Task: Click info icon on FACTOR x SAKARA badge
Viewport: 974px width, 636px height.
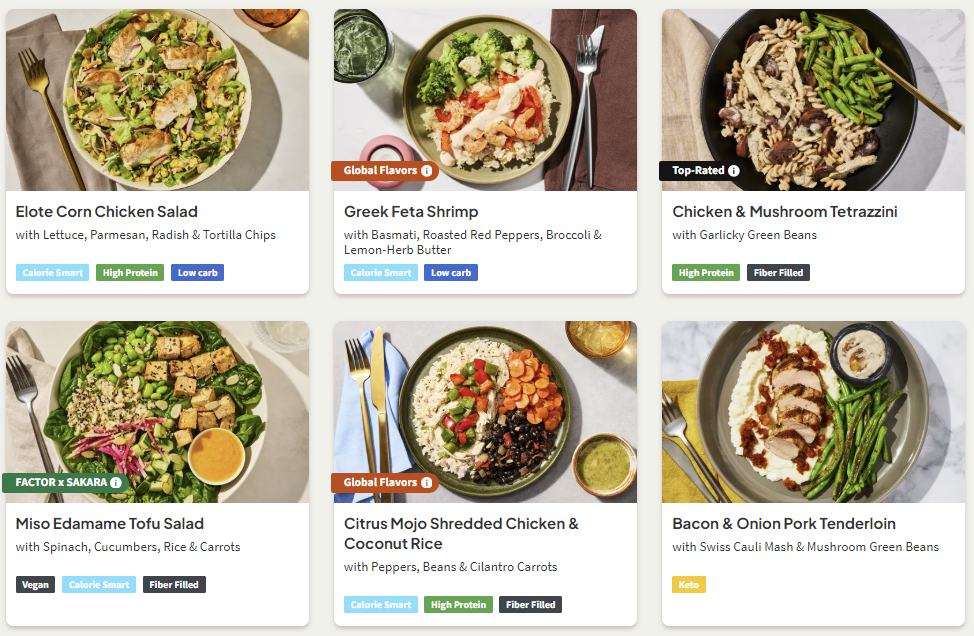Action: pos(116,483)
